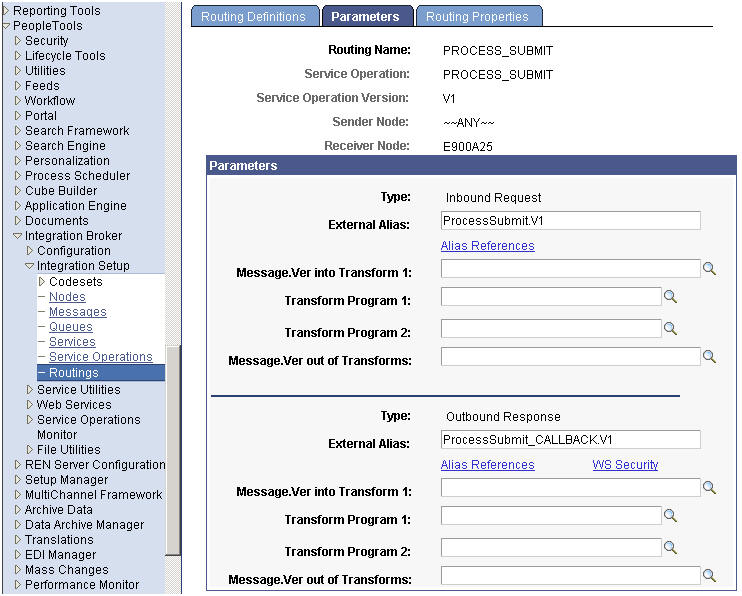Expand the Personalization folder
Screen dimensions: 742x596
point(18,161)
